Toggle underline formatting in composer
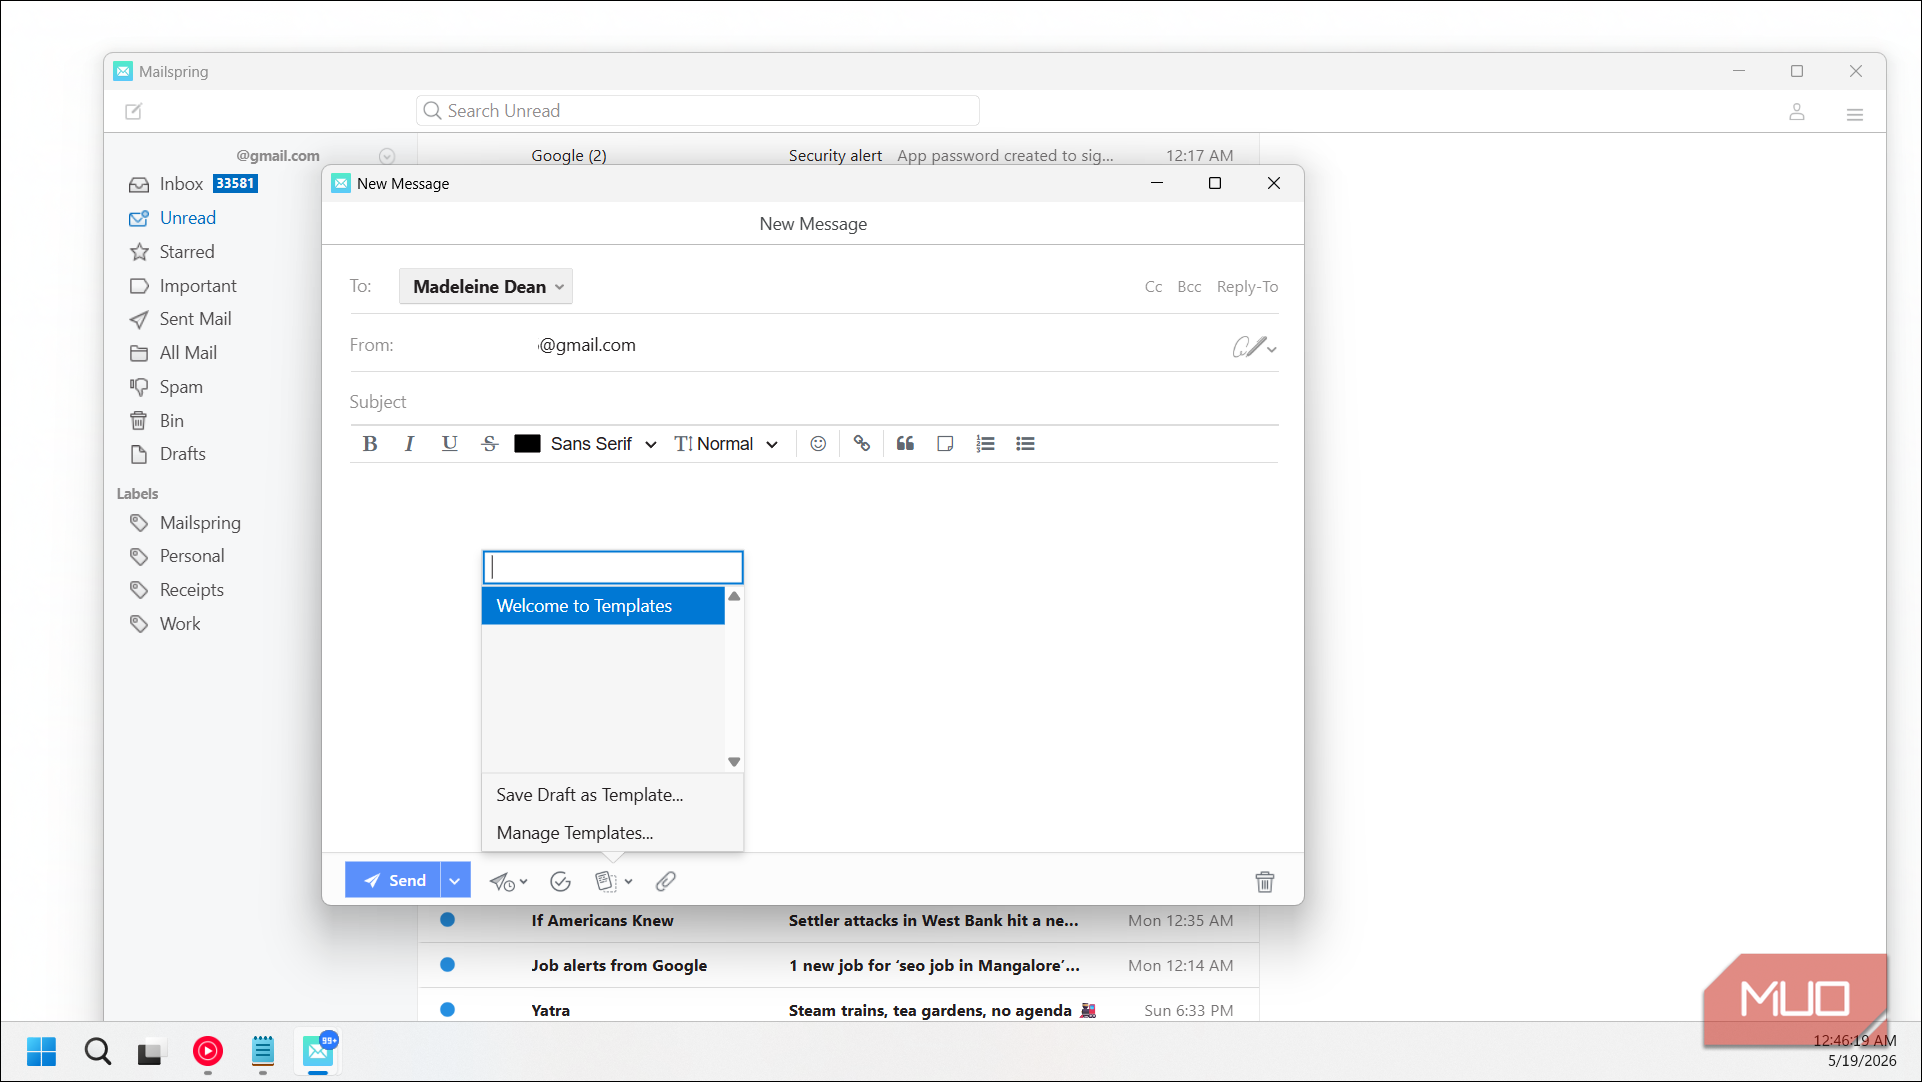The height and width of the screenshot is (1082, 1922). 449,444
